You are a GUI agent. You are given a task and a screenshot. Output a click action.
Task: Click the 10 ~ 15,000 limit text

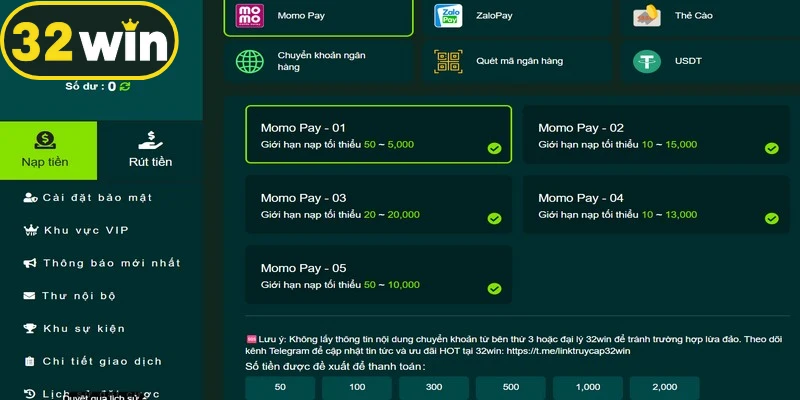[x=669, y=145]
